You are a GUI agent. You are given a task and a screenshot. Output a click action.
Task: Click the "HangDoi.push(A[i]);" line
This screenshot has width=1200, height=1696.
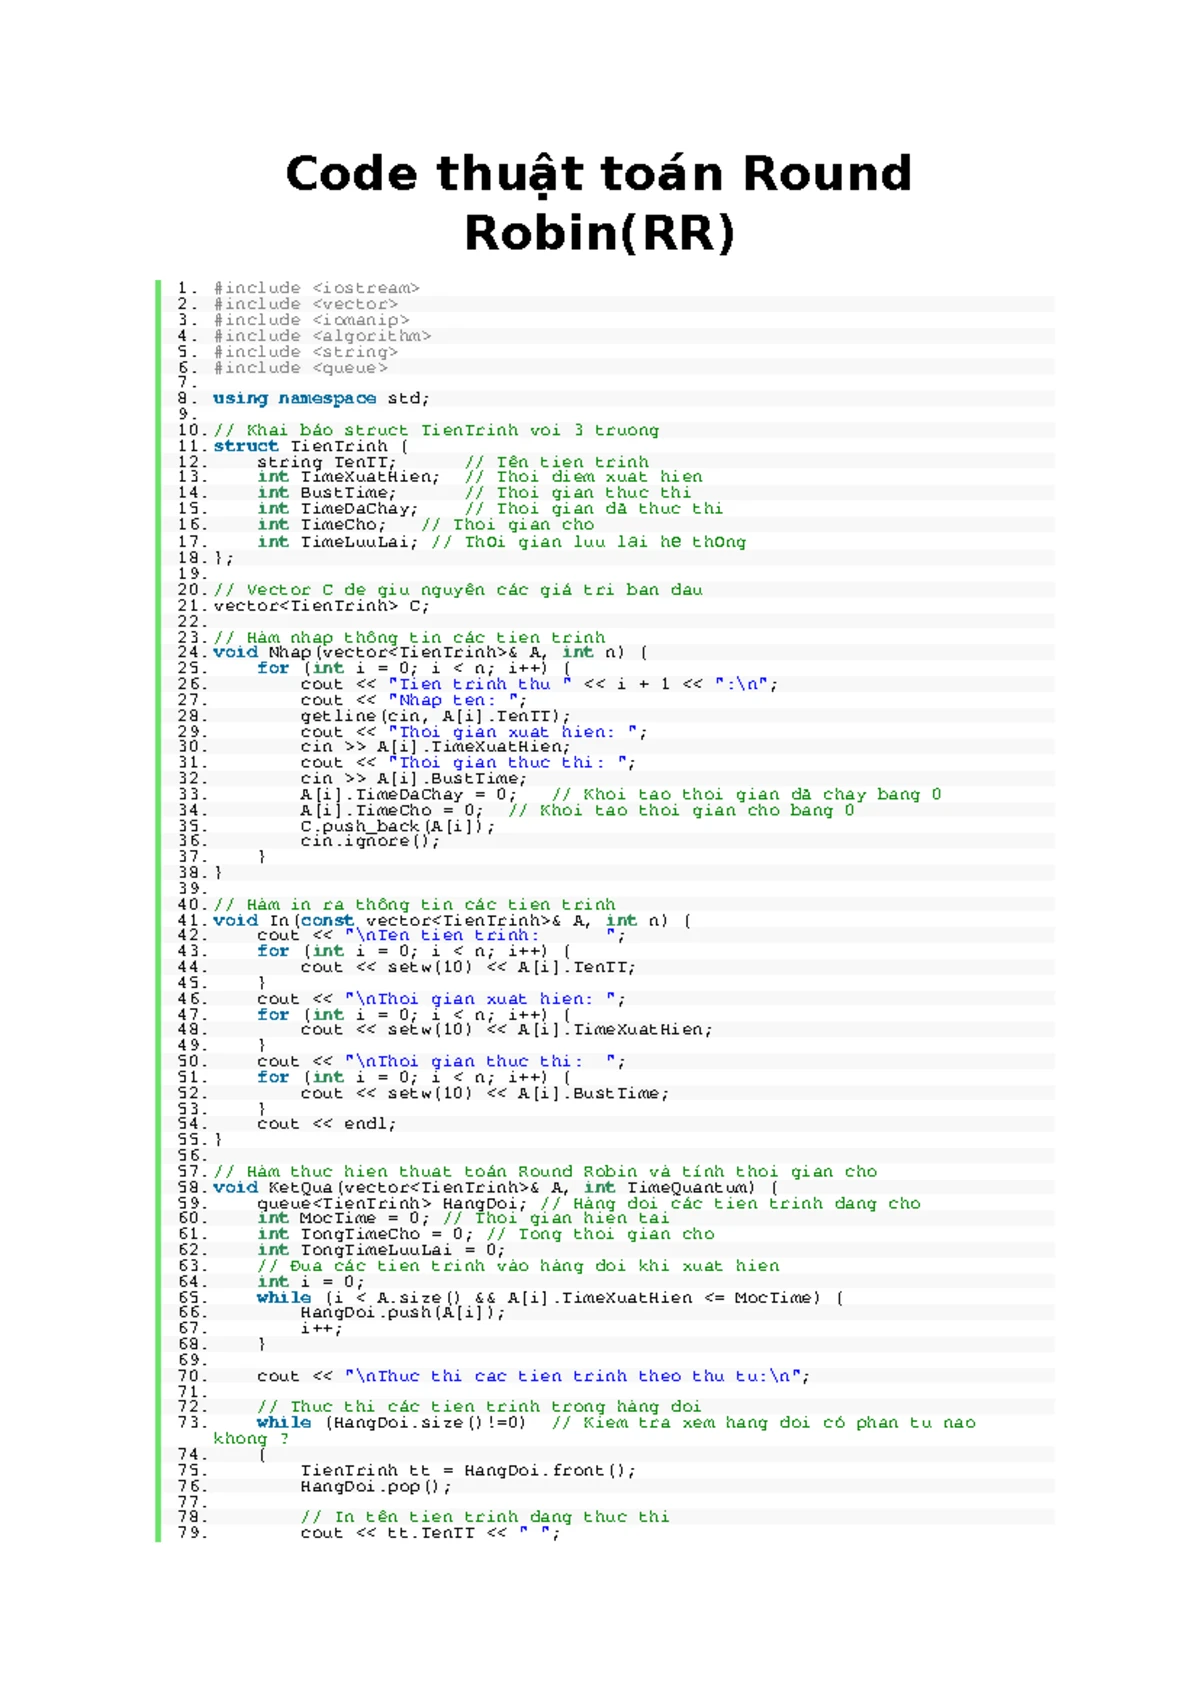point(403,1312)
